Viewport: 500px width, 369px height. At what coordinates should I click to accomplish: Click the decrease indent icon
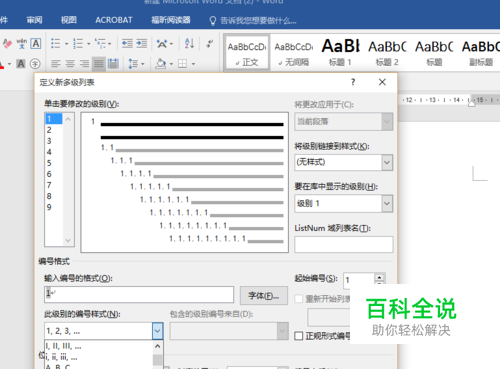pyautogui.click(x=127, y=44)
